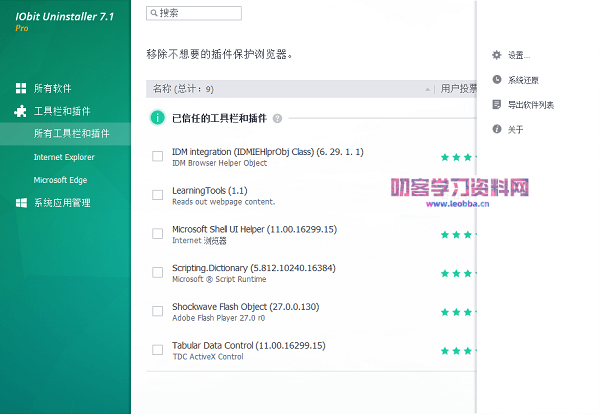600x414 pixels.
Task: Tick the Shockwave Flash Object checkbox
Action: click(157, 311)
